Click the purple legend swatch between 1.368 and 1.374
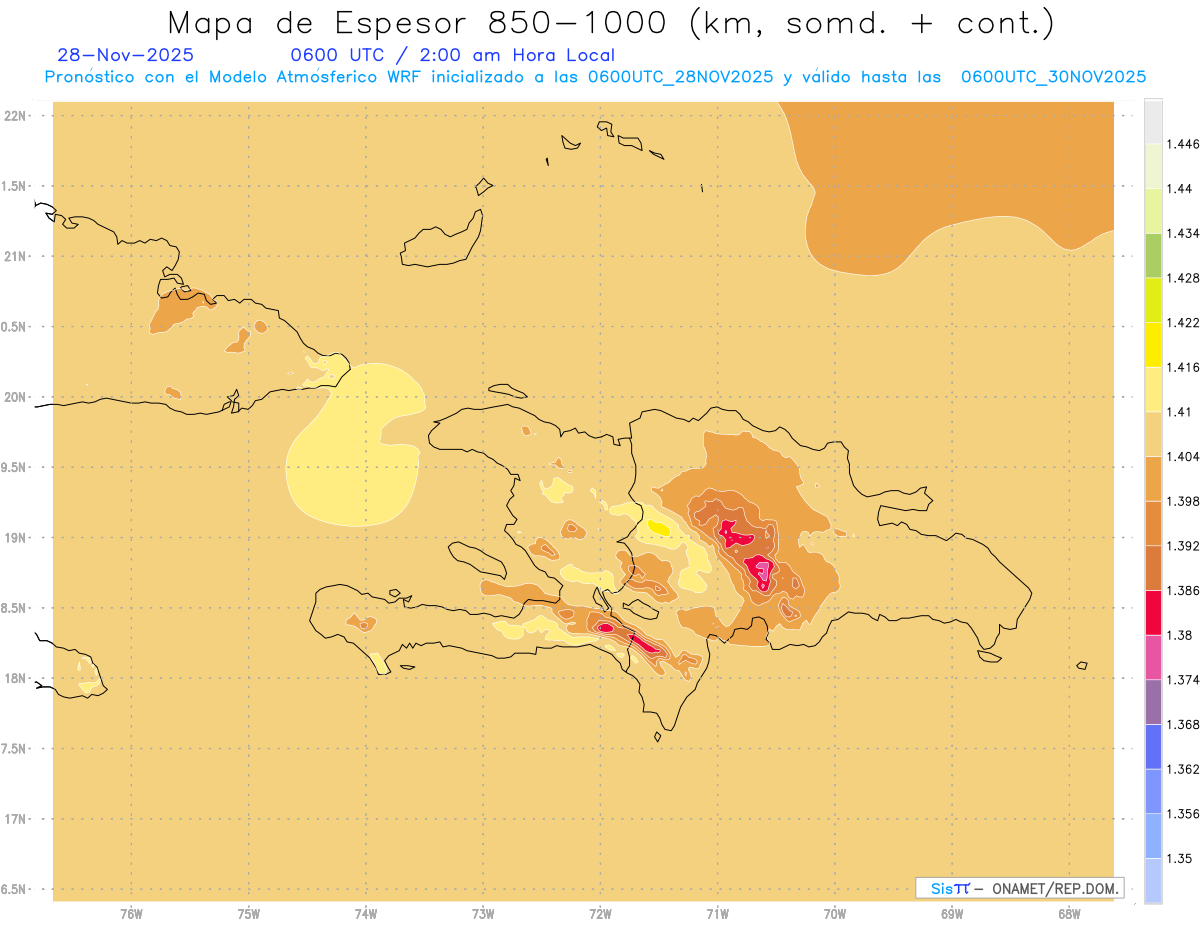This screenshot has height=927, width=1200. (1153, 702)
